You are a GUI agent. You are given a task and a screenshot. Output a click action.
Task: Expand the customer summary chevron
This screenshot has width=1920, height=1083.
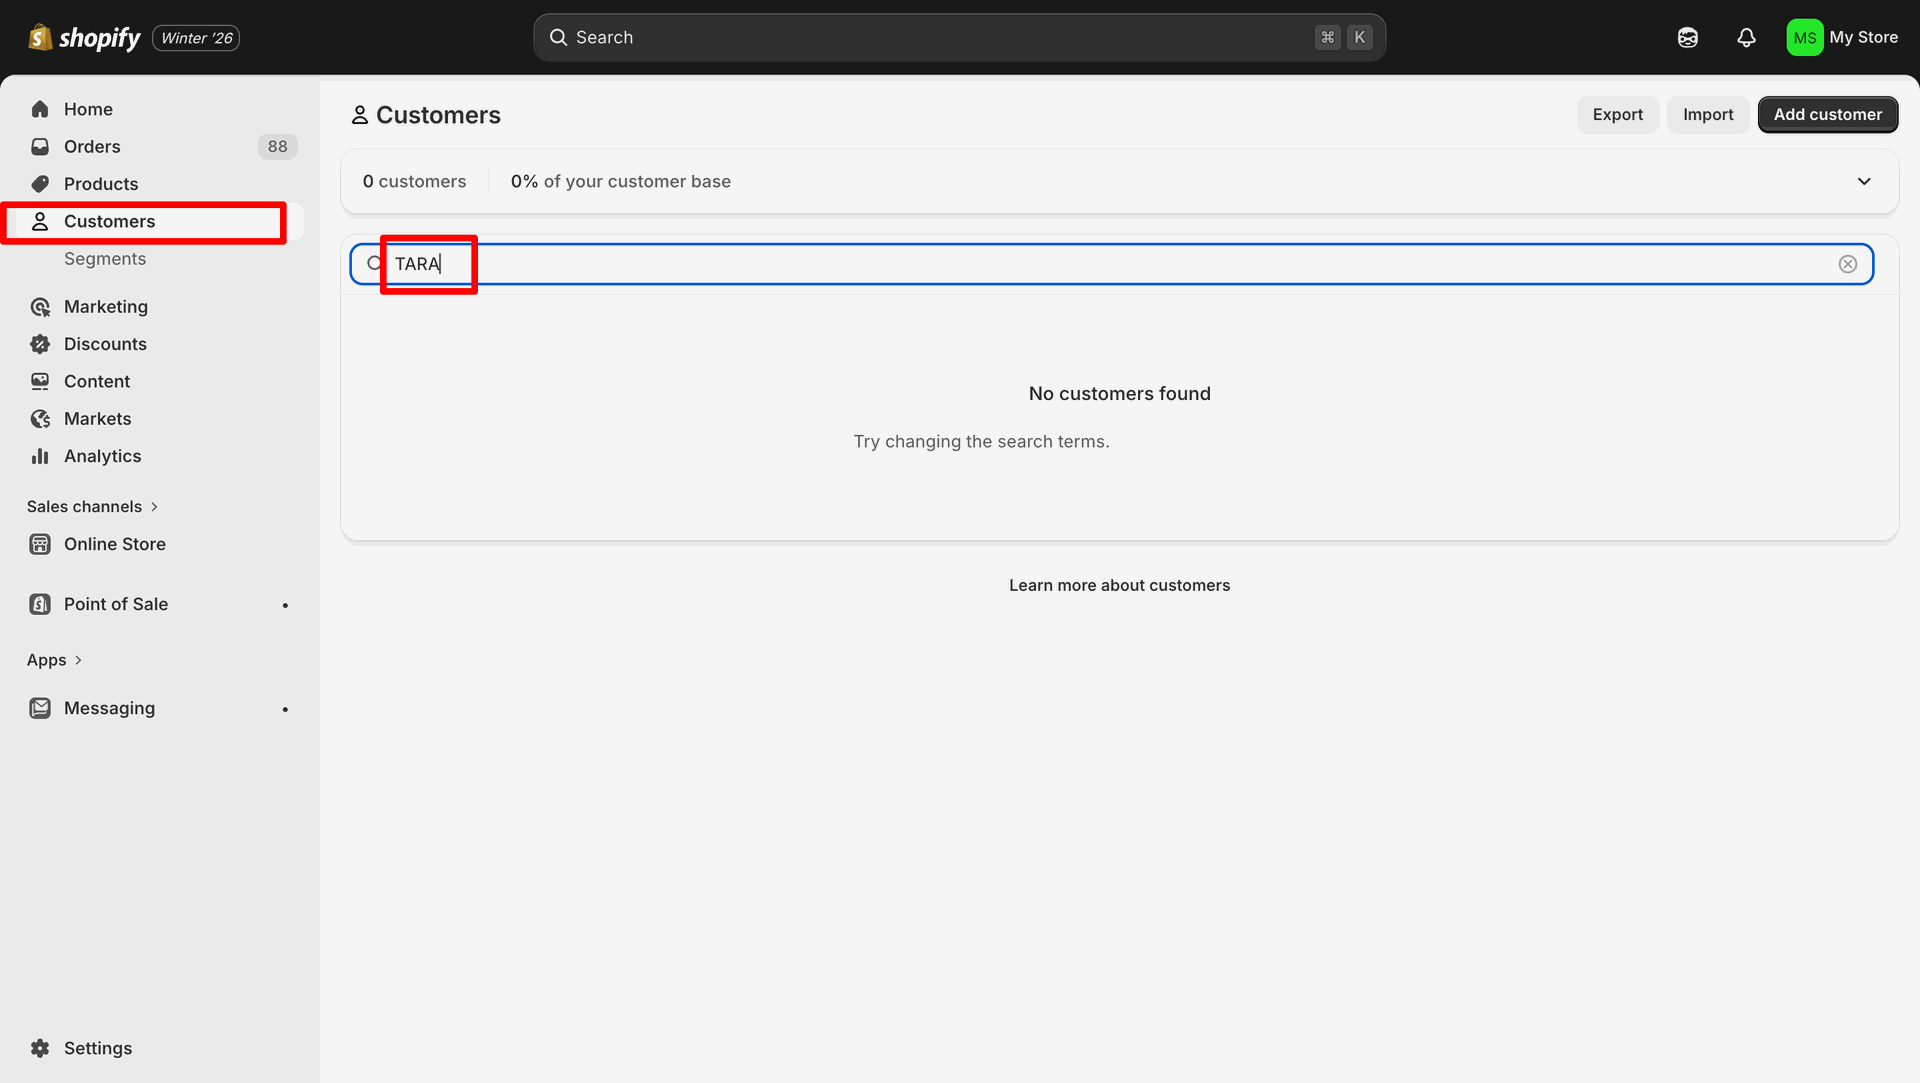(x=1864, y=181)
